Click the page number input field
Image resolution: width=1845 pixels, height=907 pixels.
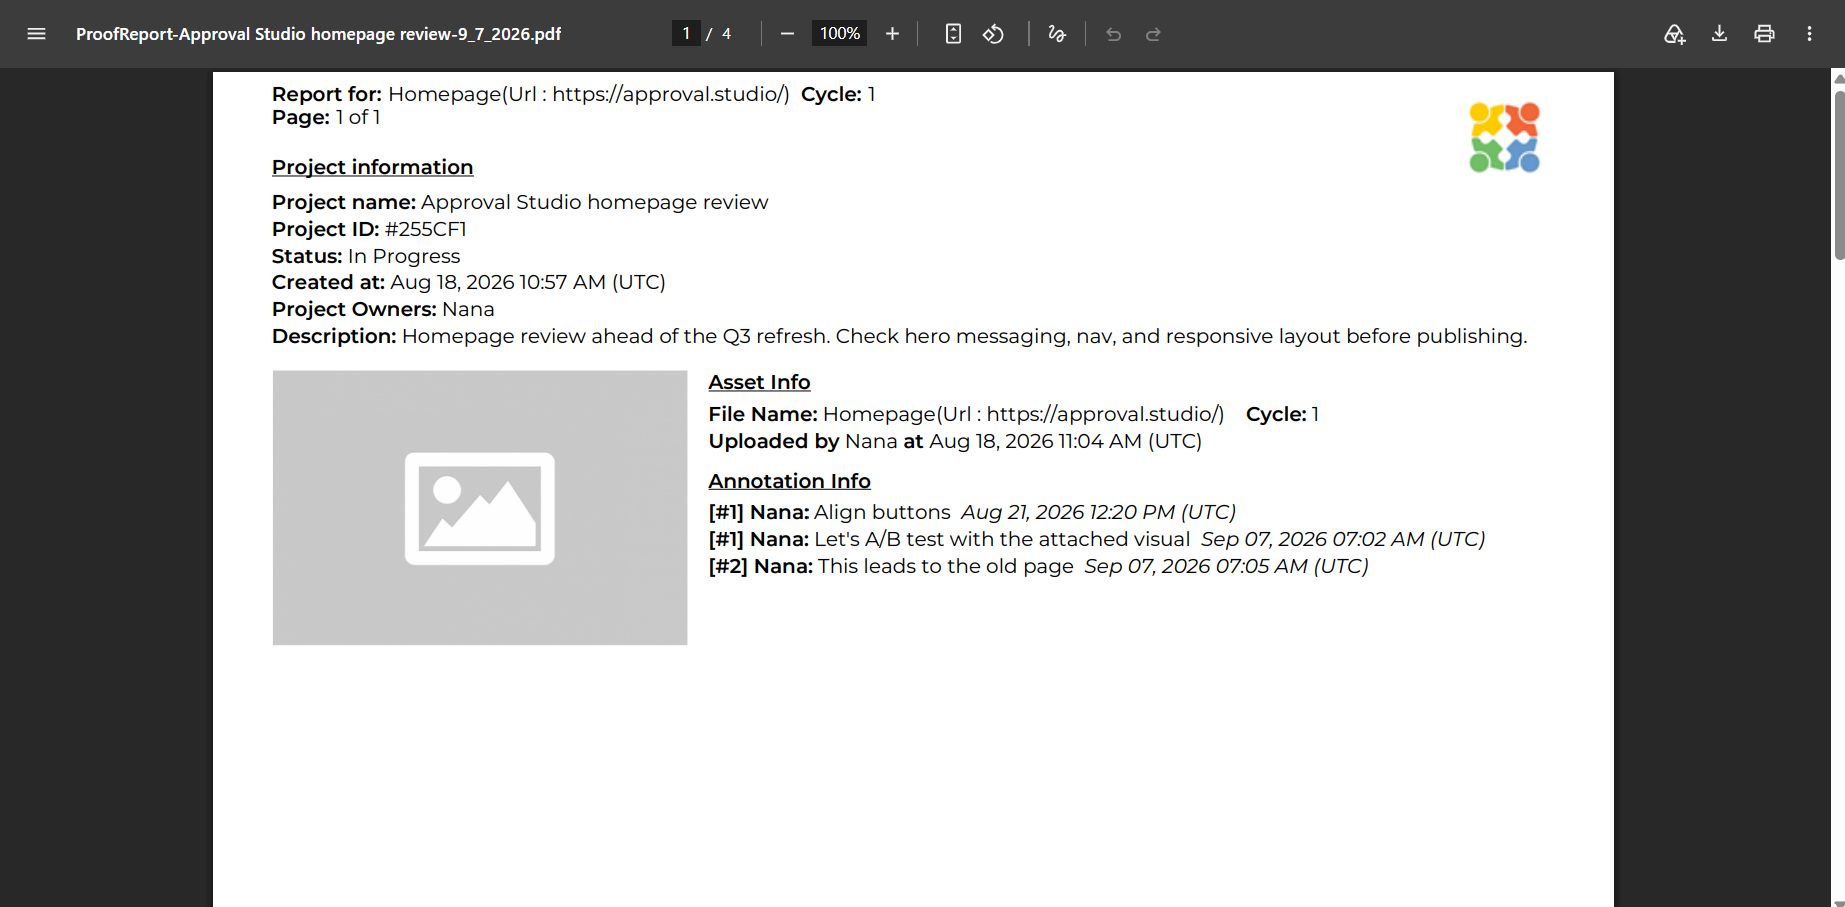pyautogui.click(x=686, y=34)
